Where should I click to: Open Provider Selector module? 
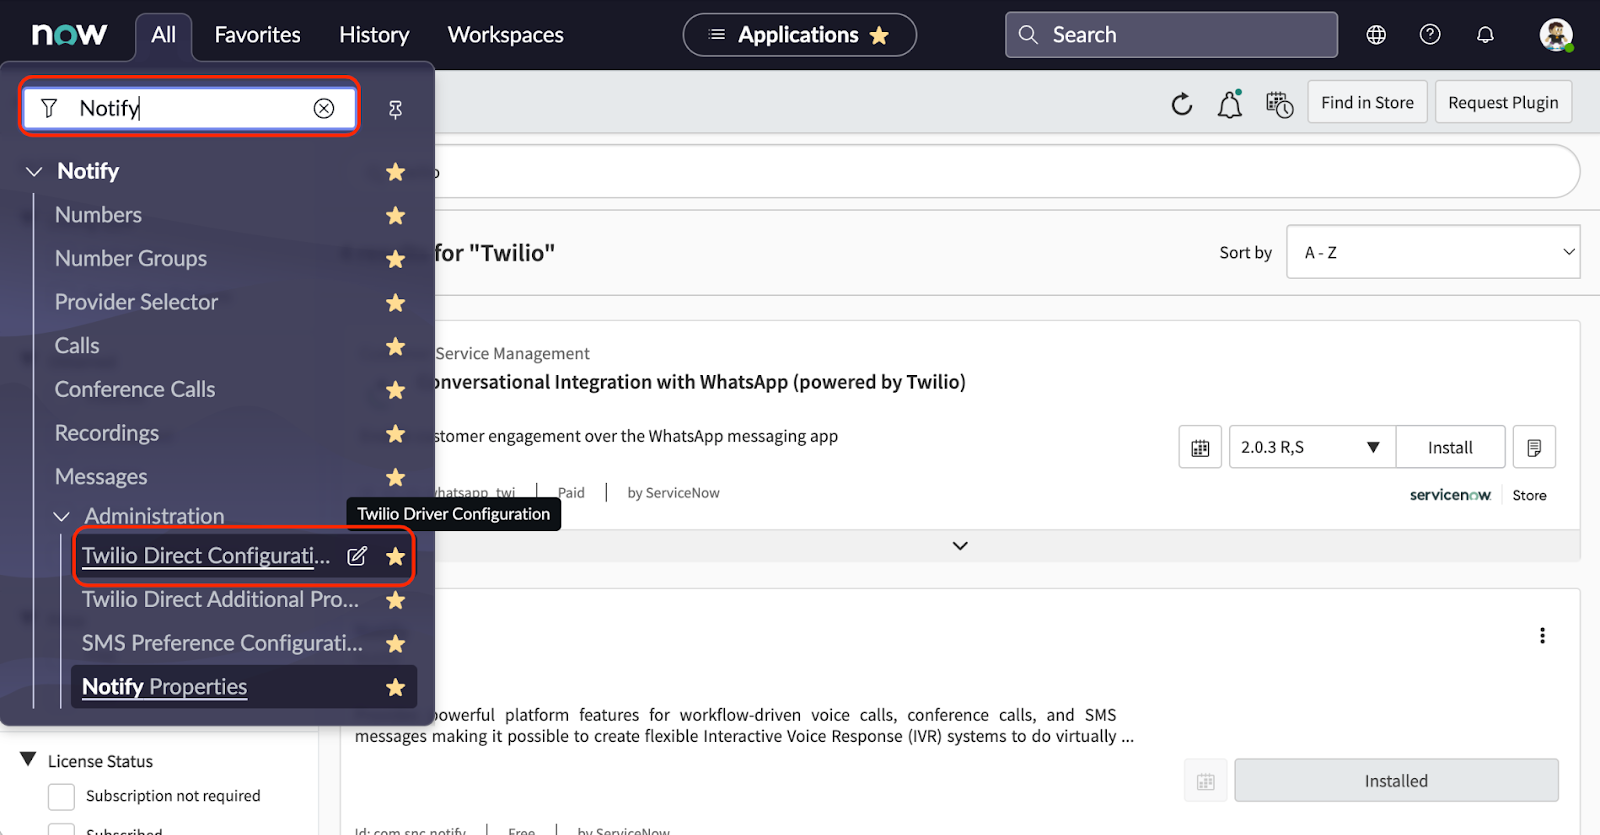[x=136, y=302]
